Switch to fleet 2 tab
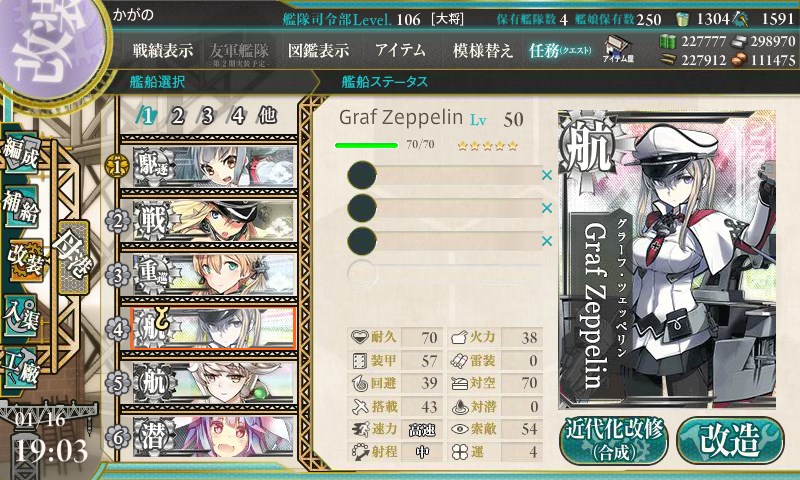This screenshot has height=480, width=800. click(177, 116)
